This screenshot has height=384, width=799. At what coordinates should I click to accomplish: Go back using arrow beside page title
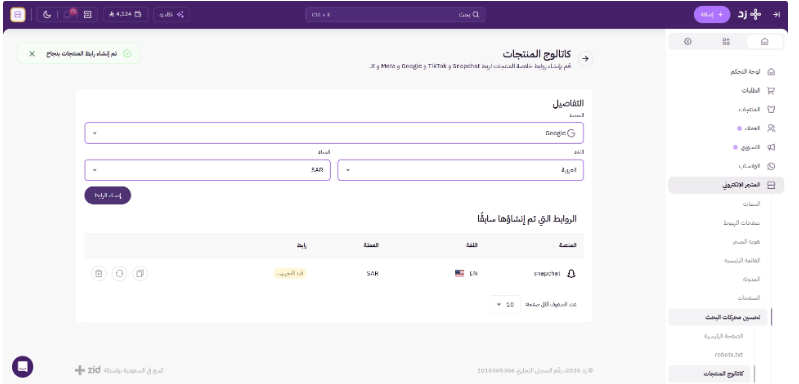coord(585,59)
